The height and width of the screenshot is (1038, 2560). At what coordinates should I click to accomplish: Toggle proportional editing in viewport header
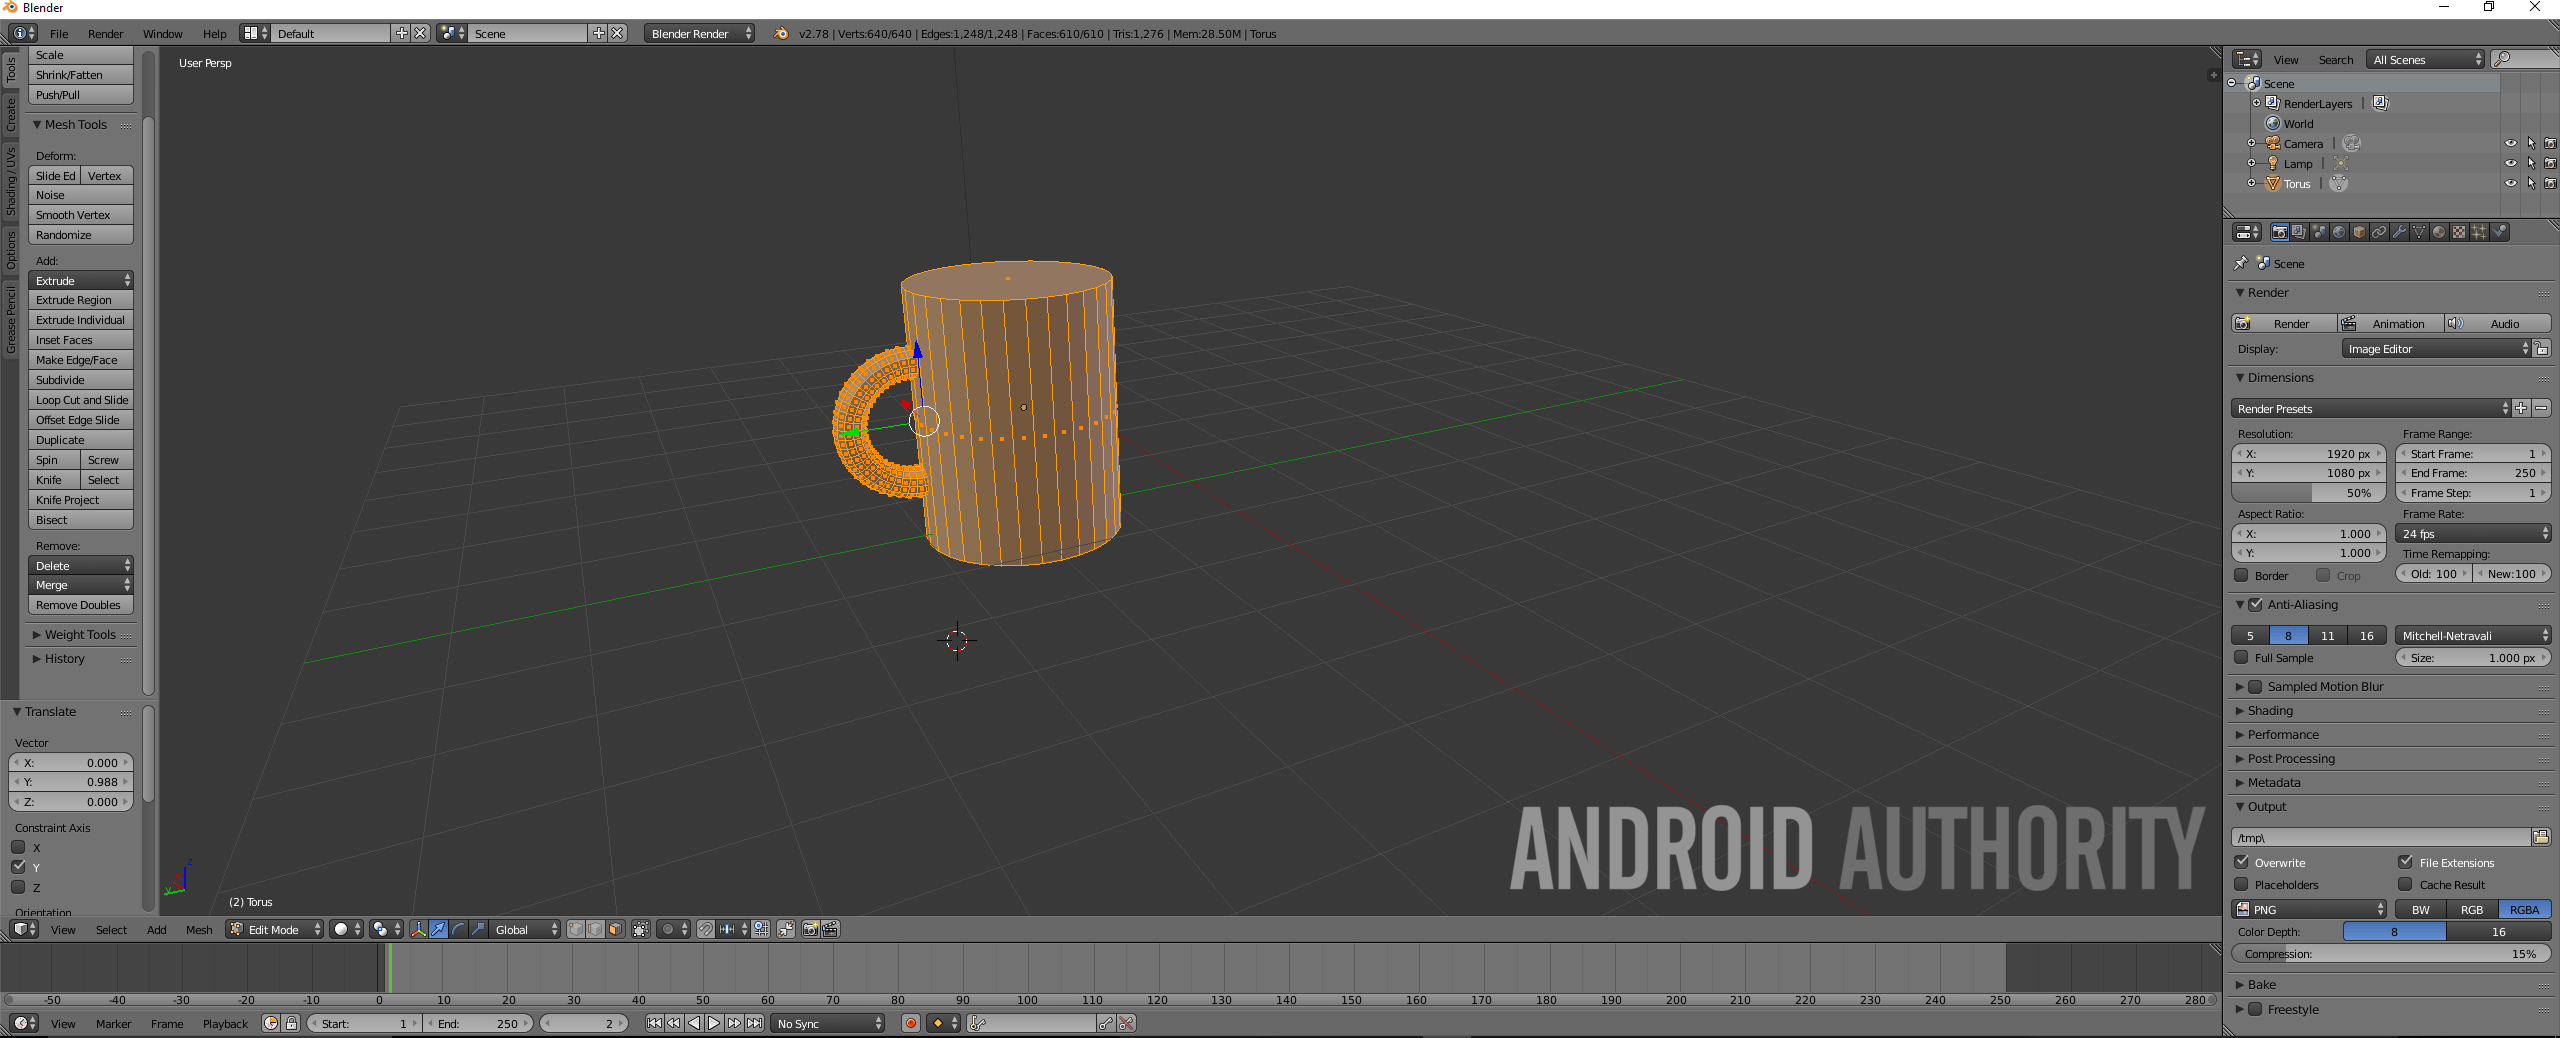click(x=668, y=930)
